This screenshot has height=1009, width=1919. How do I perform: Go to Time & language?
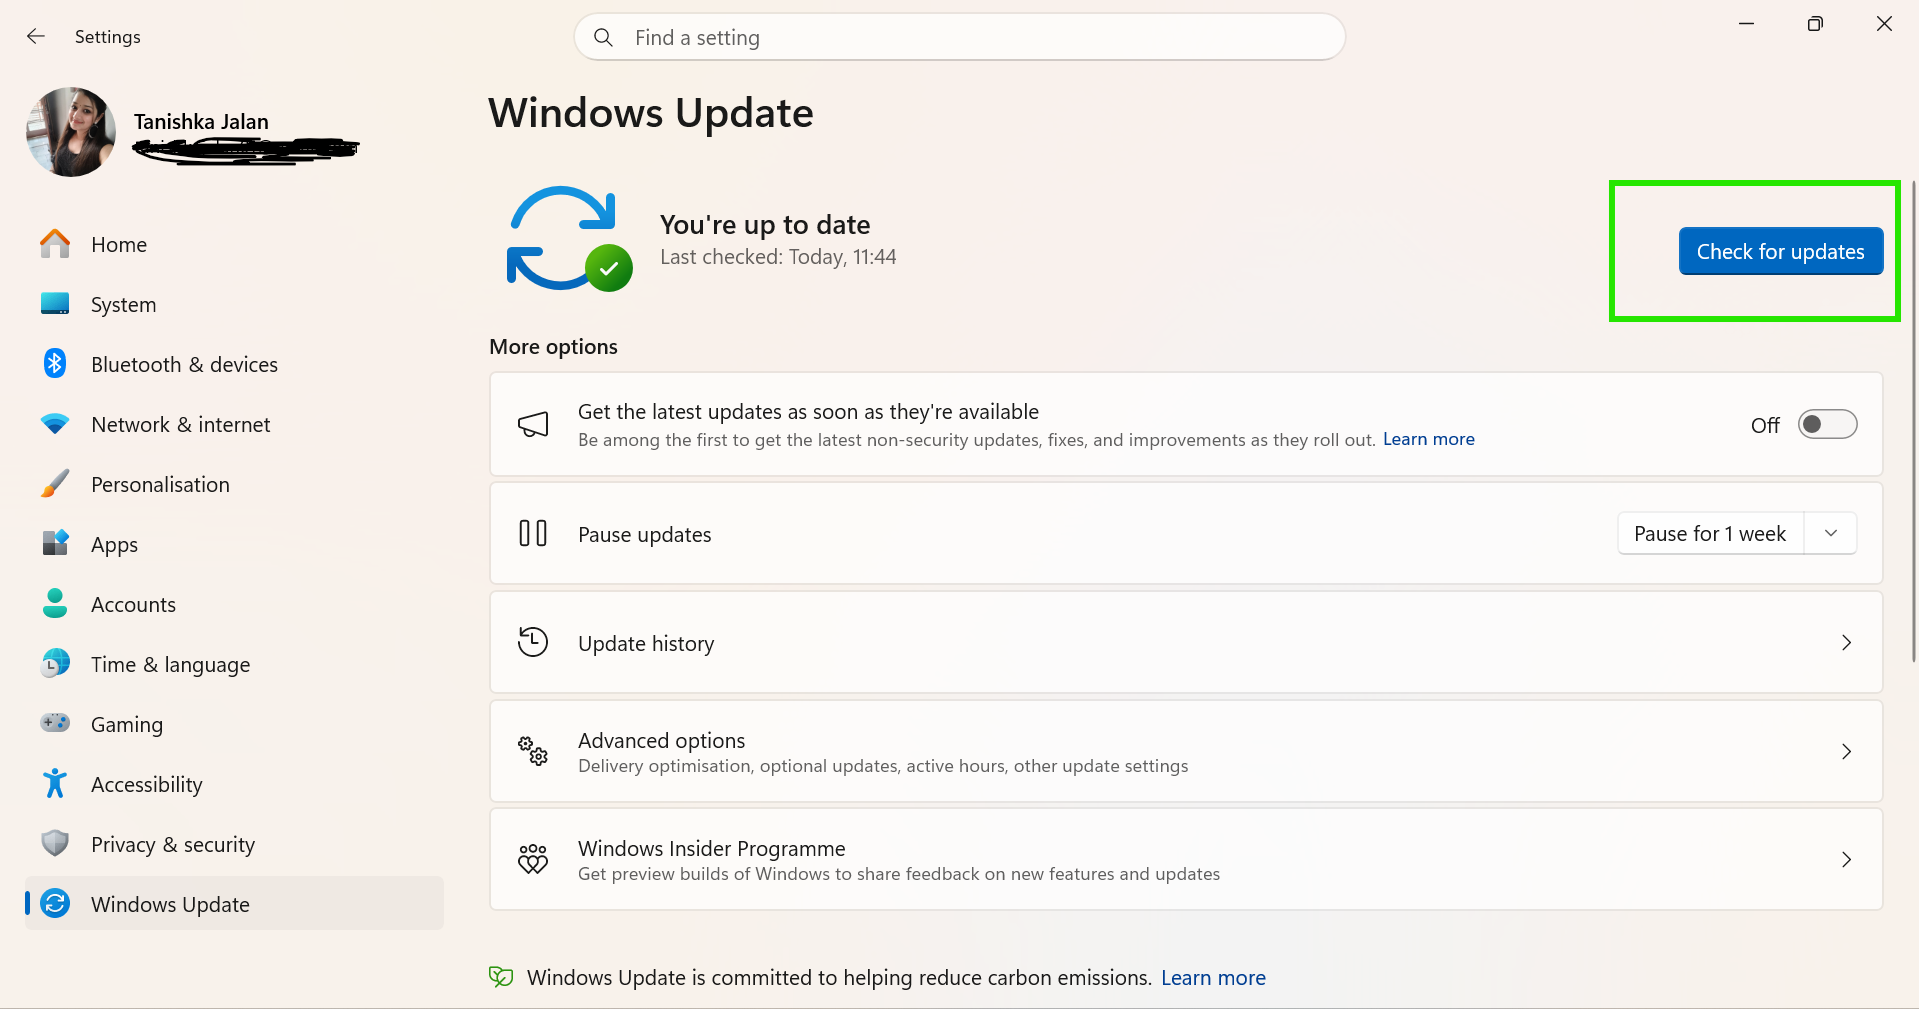point(234,664)
